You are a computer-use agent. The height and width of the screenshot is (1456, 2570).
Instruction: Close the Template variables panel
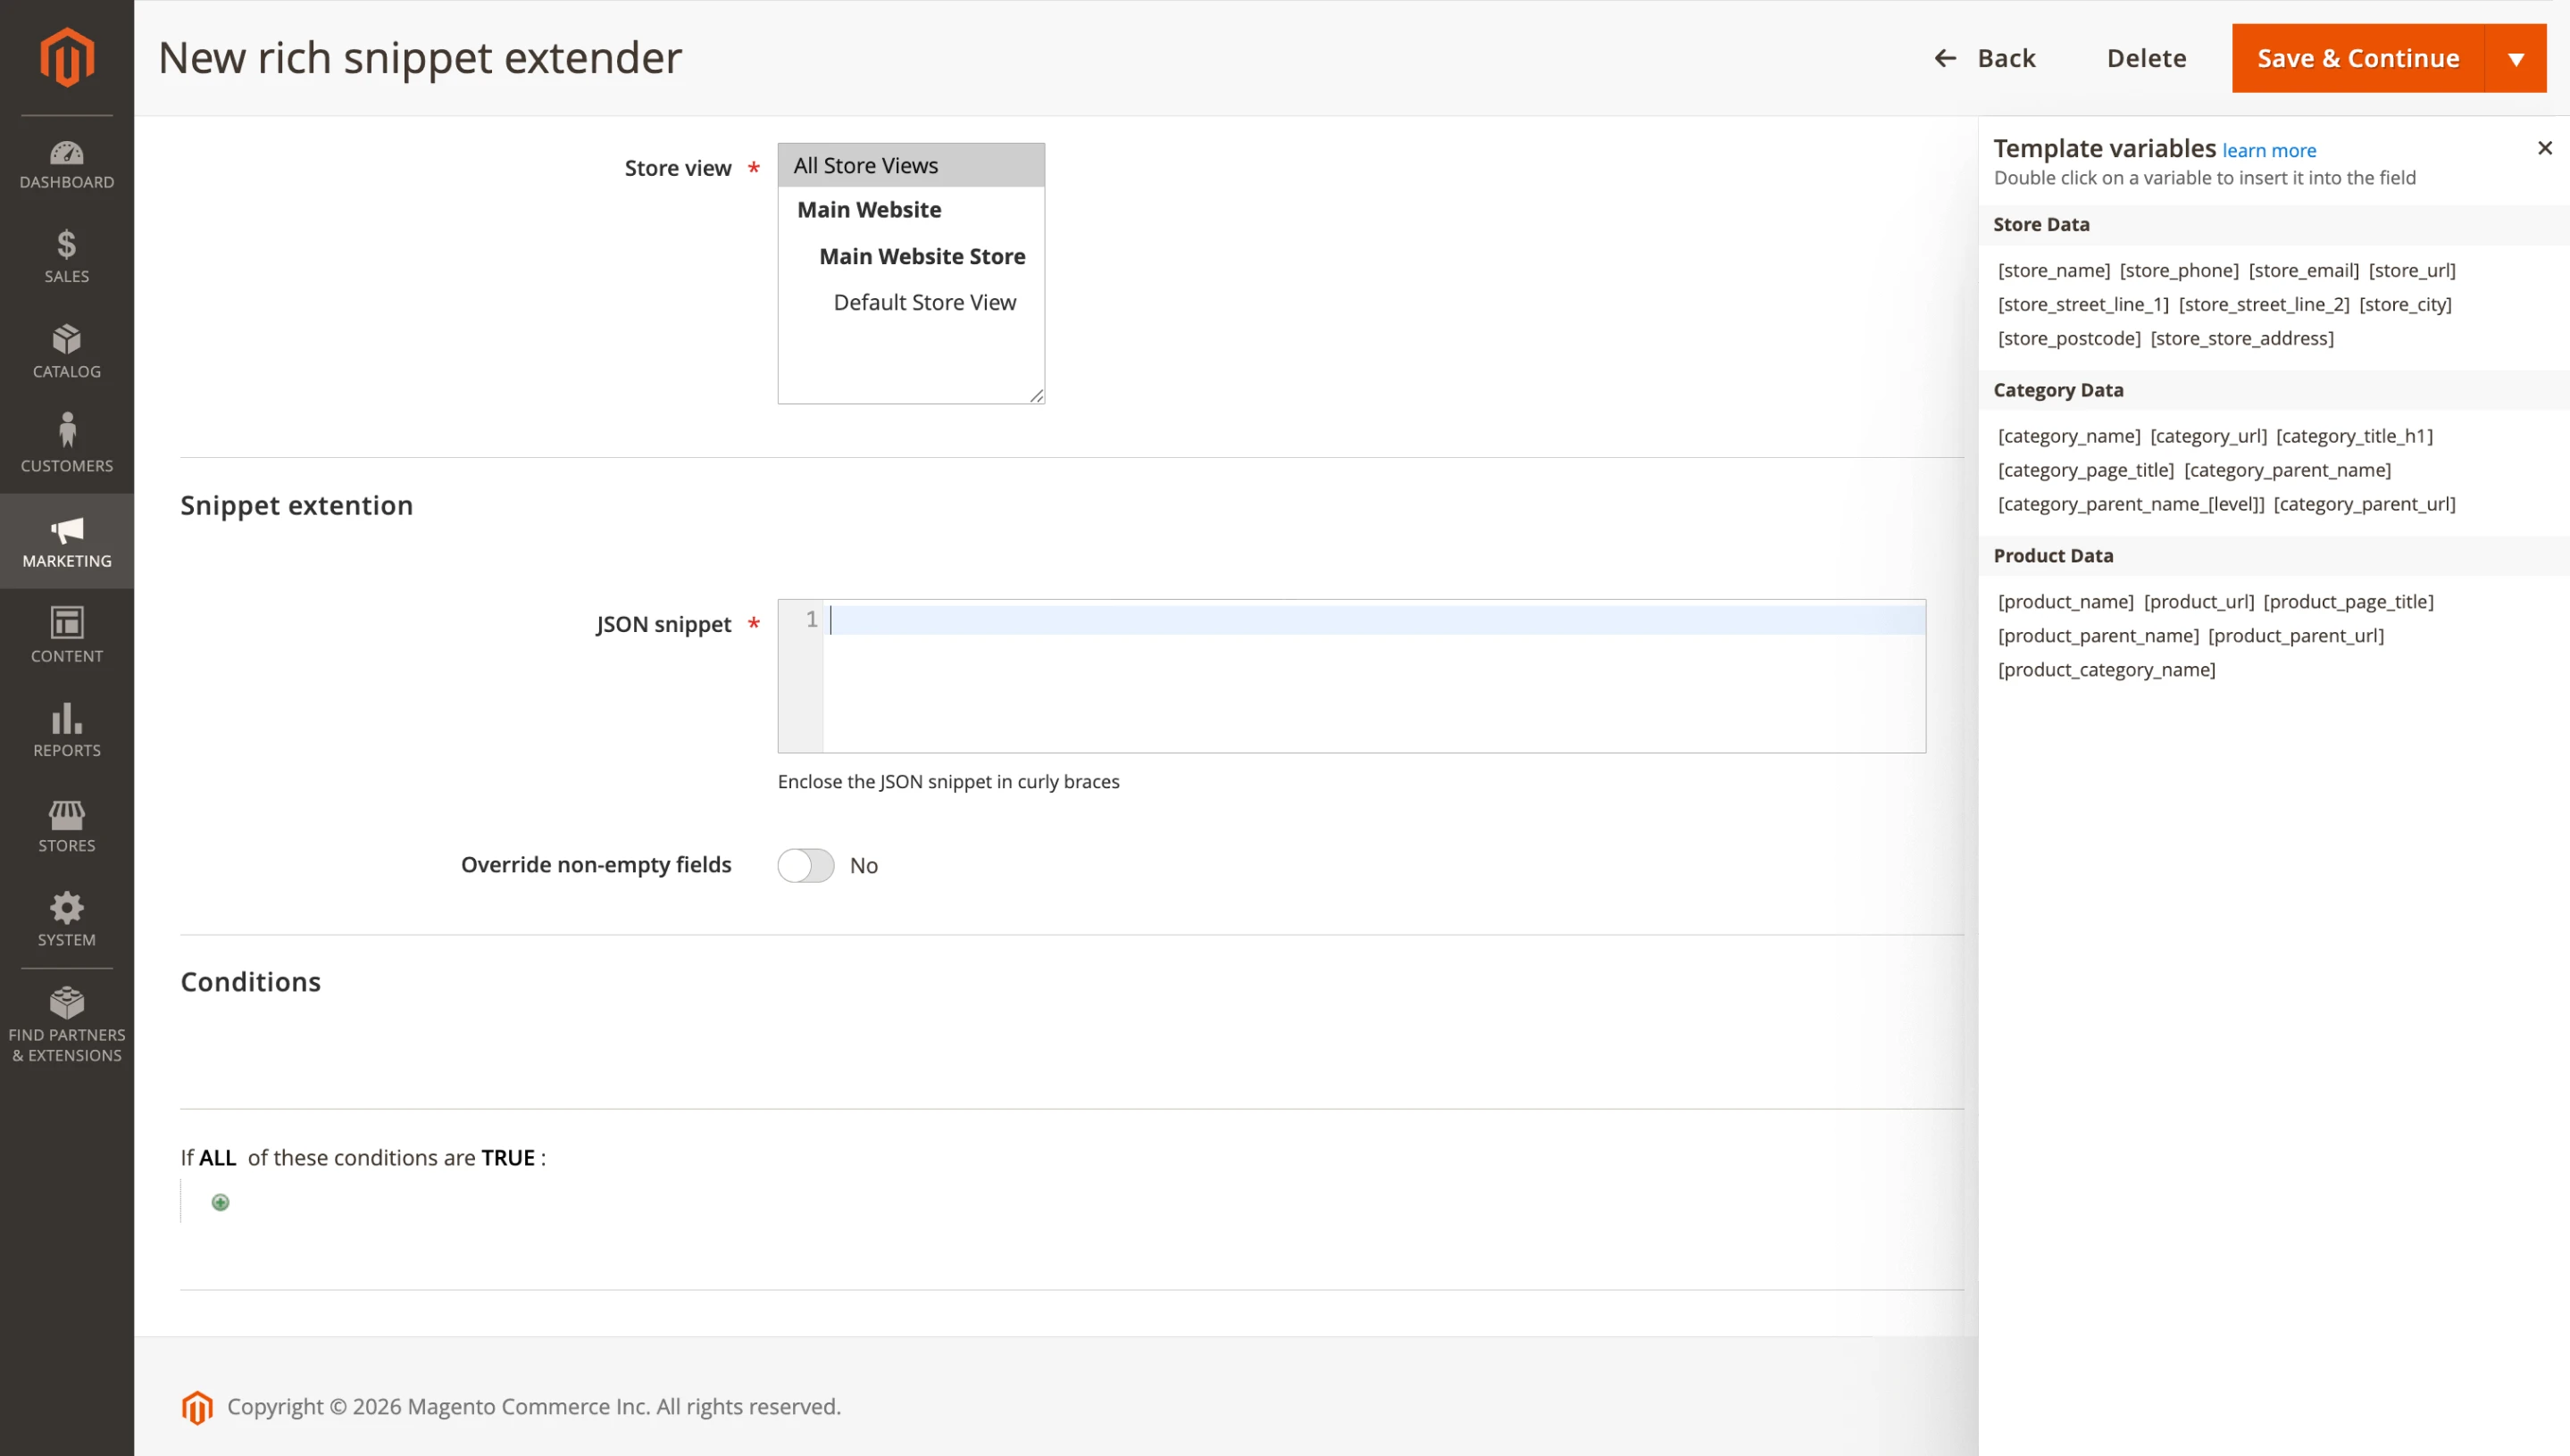pos(2544,147)
